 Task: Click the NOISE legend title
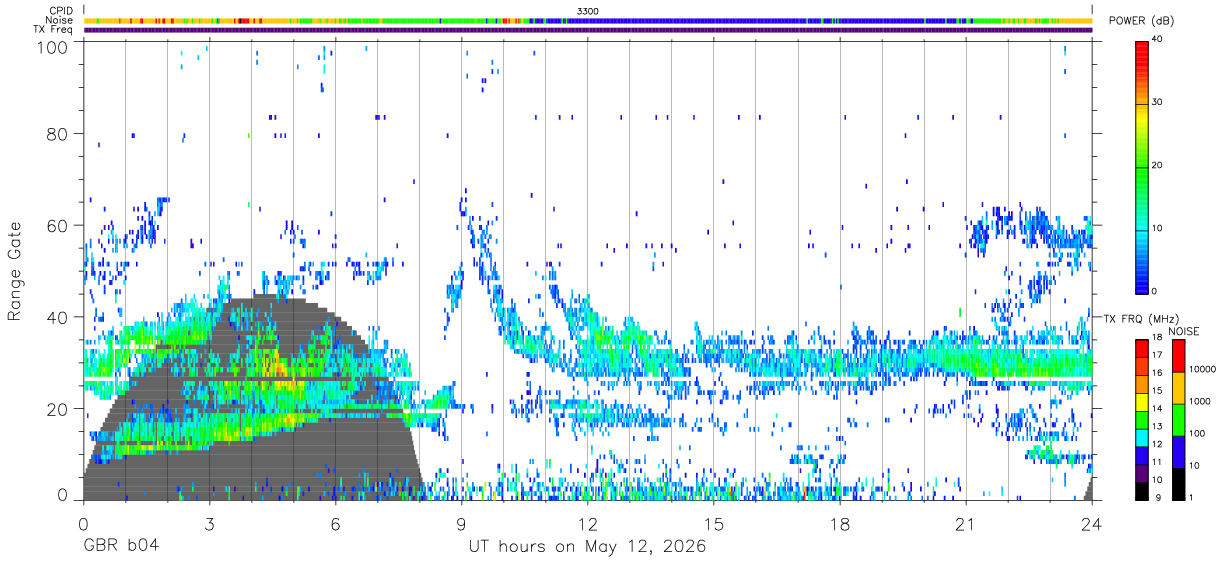[1183, 331]
